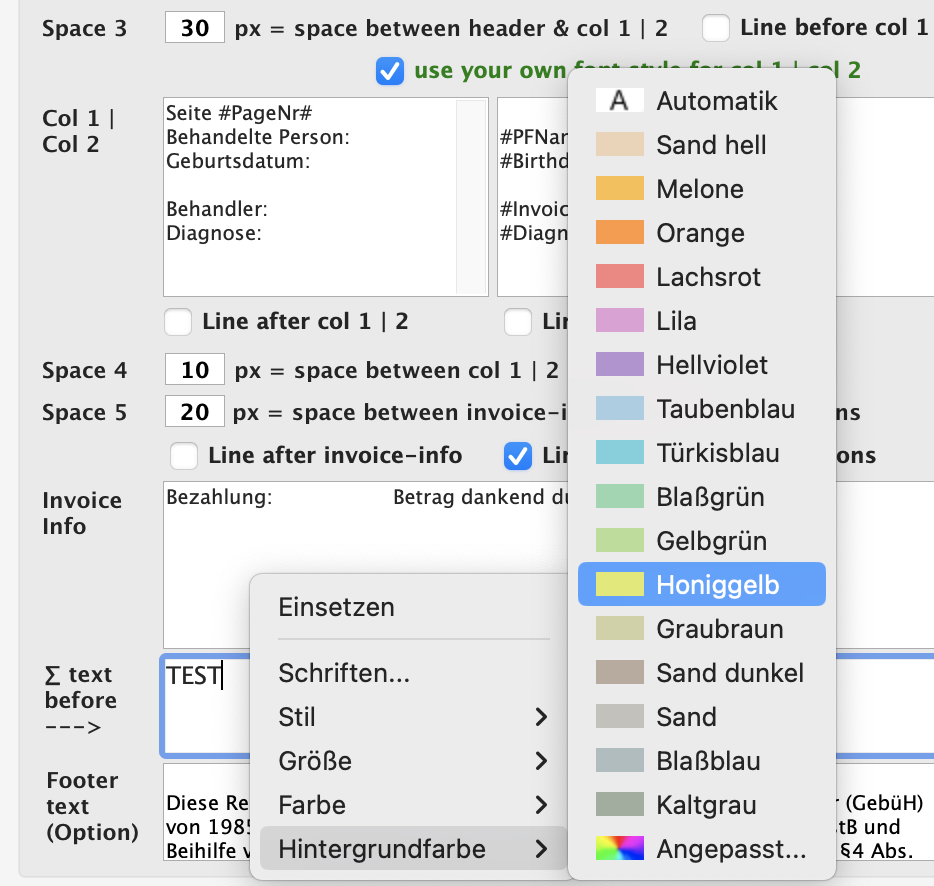Check the 'Line after invoice-info' box
934x886 pixels.
point(184,456)
